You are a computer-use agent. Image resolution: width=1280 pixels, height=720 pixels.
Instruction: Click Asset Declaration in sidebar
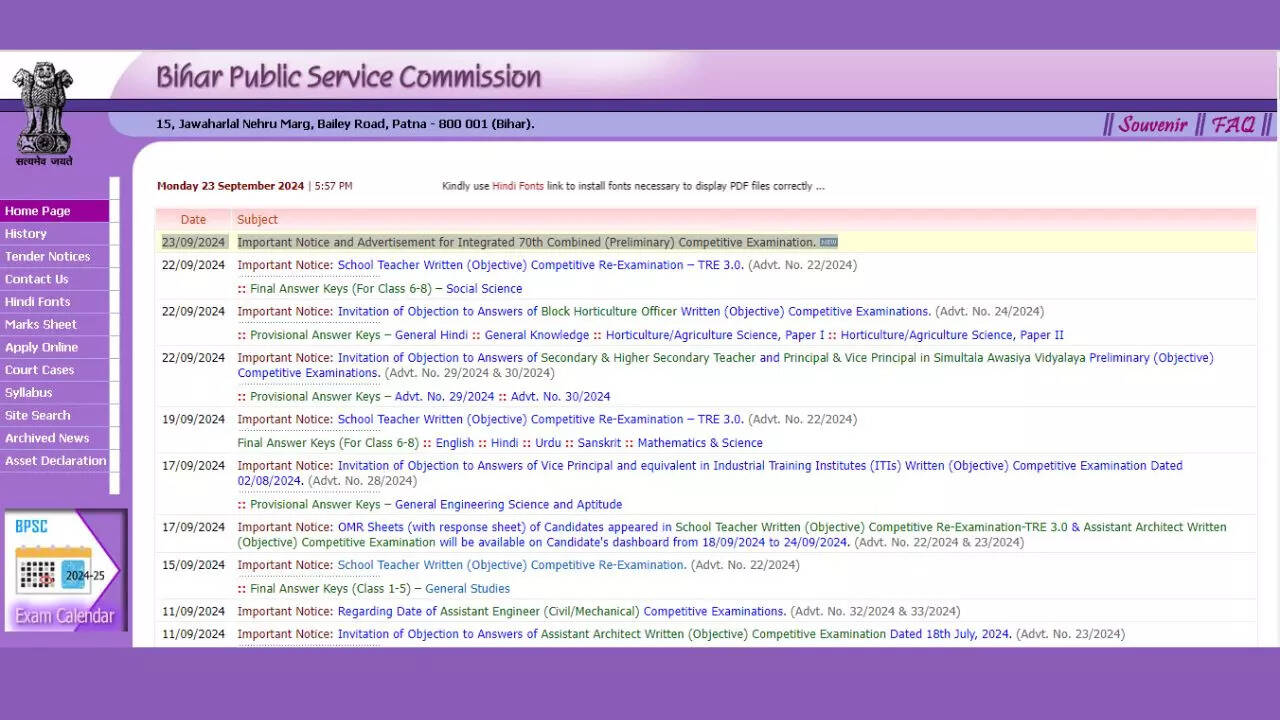click(x=55, y=461)
